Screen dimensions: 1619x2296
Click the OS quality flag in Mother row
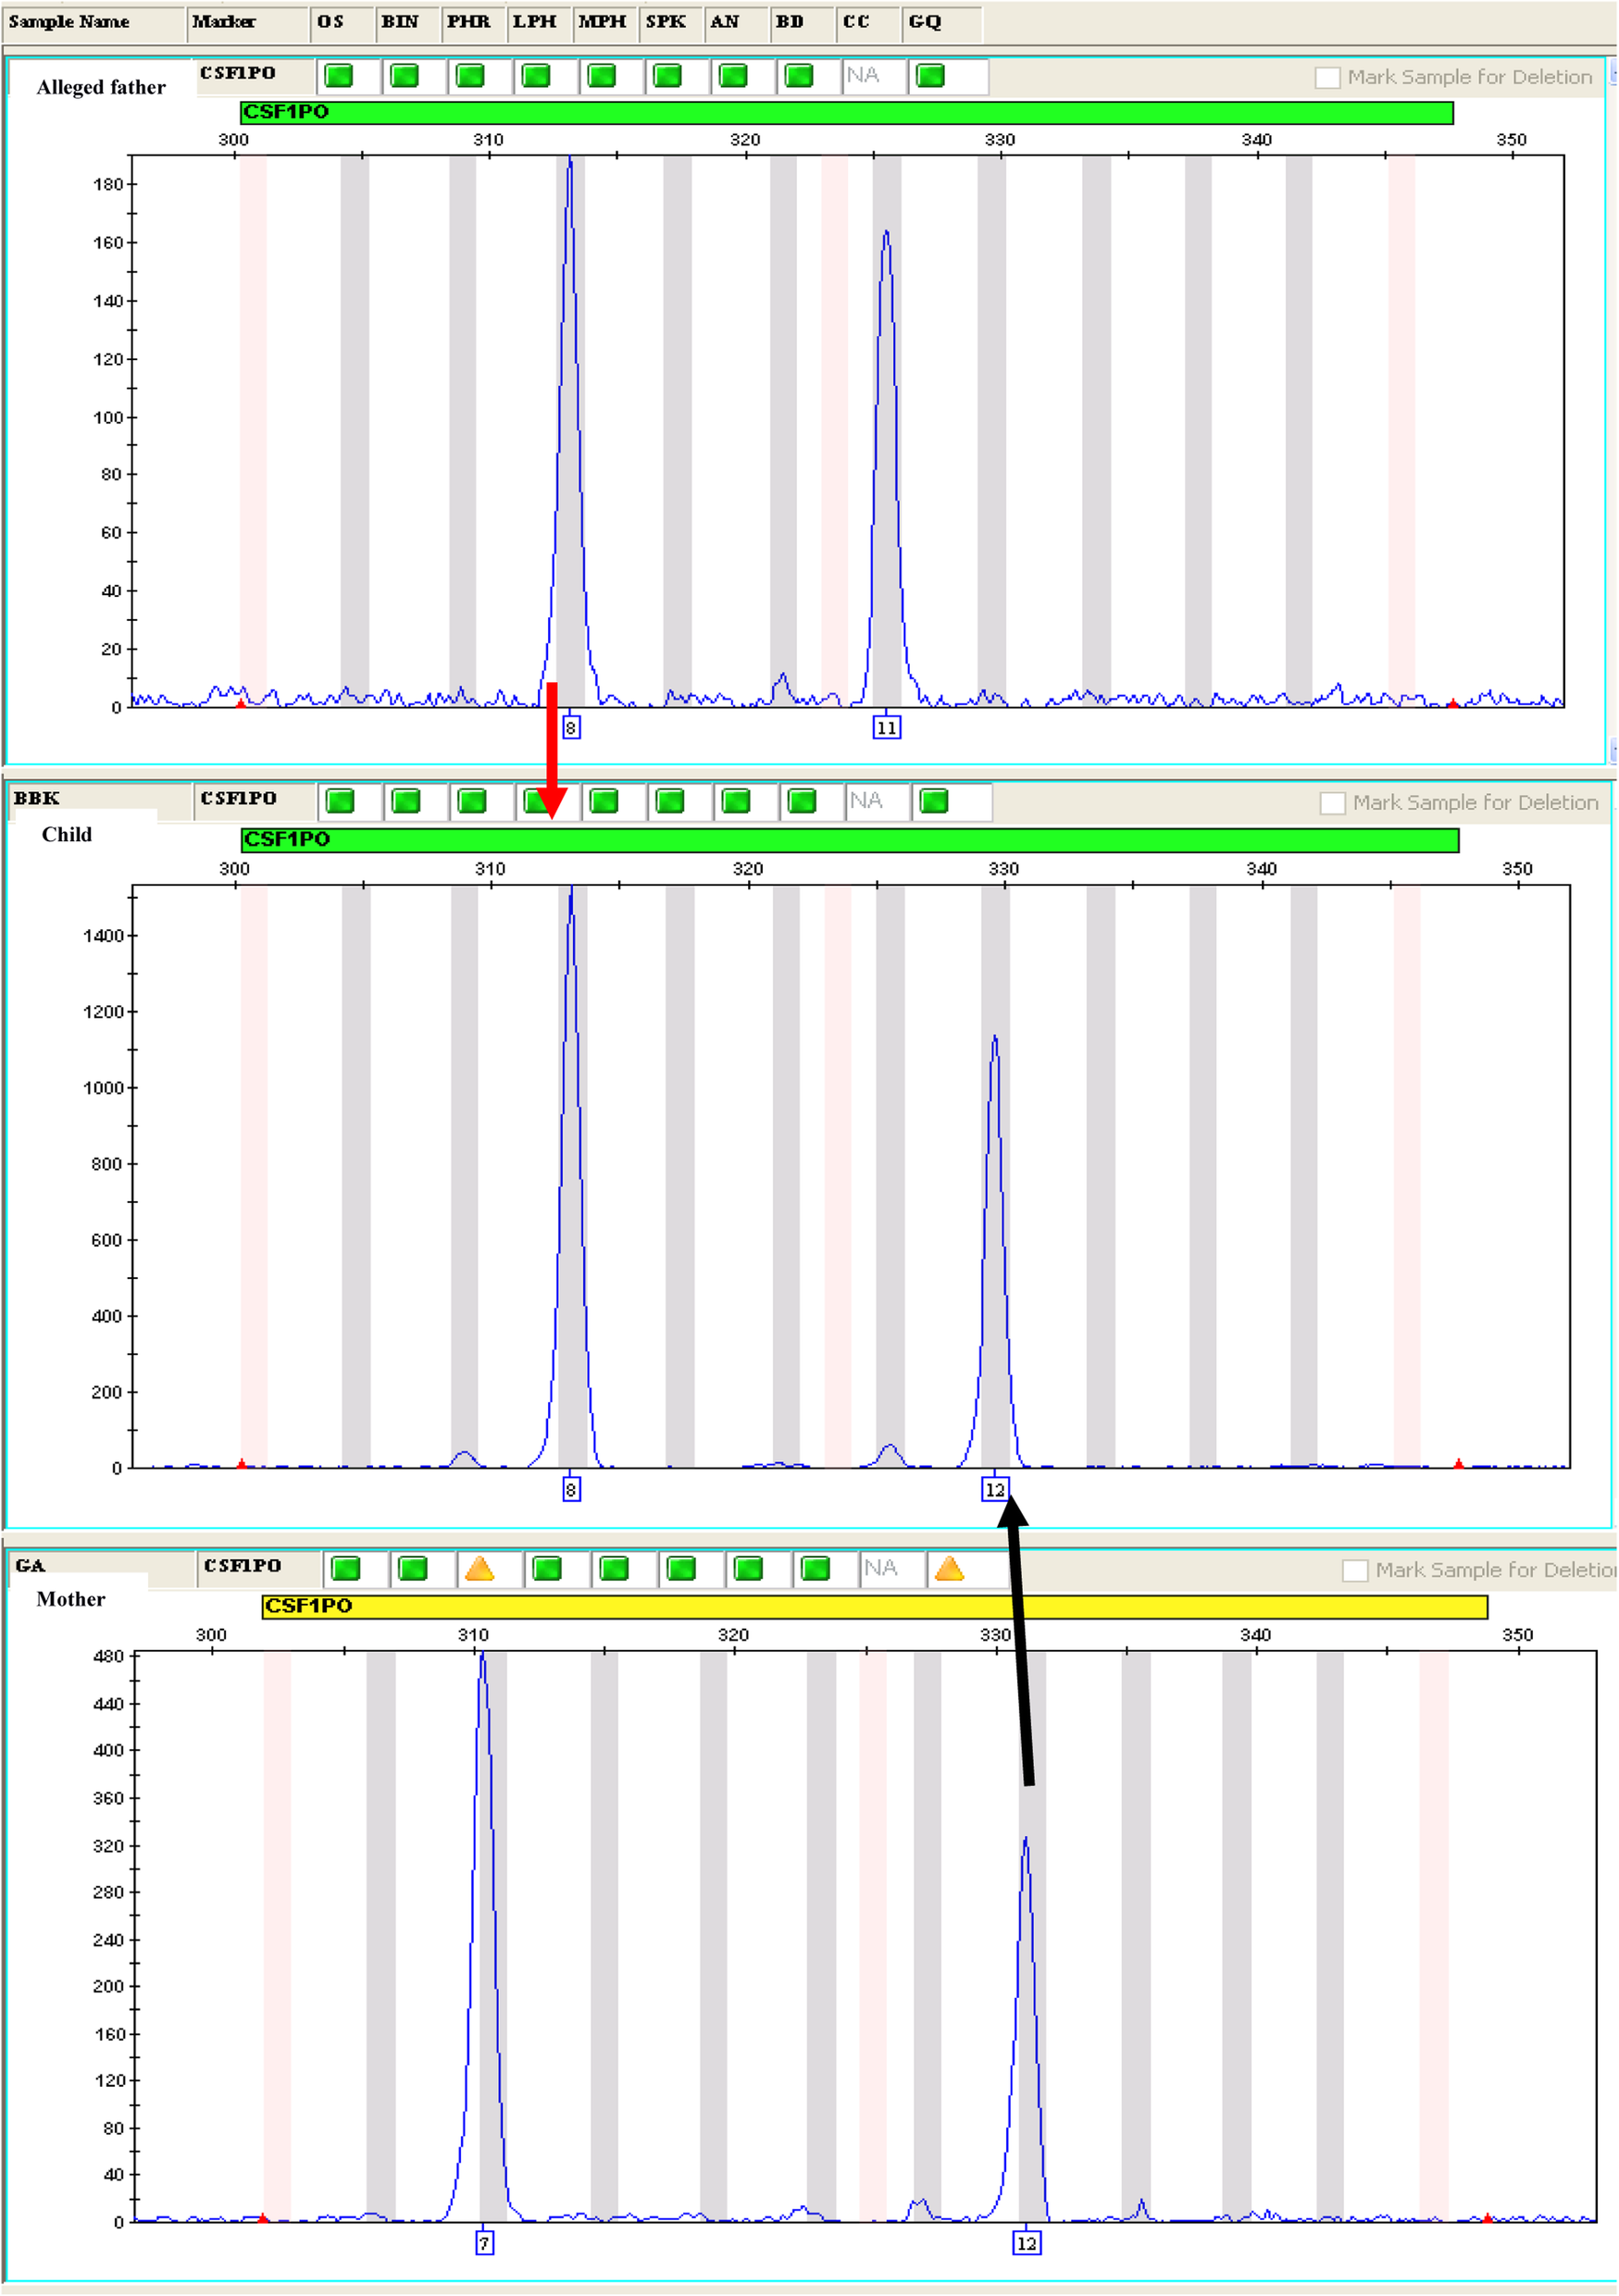click(x=346, y=1568)
